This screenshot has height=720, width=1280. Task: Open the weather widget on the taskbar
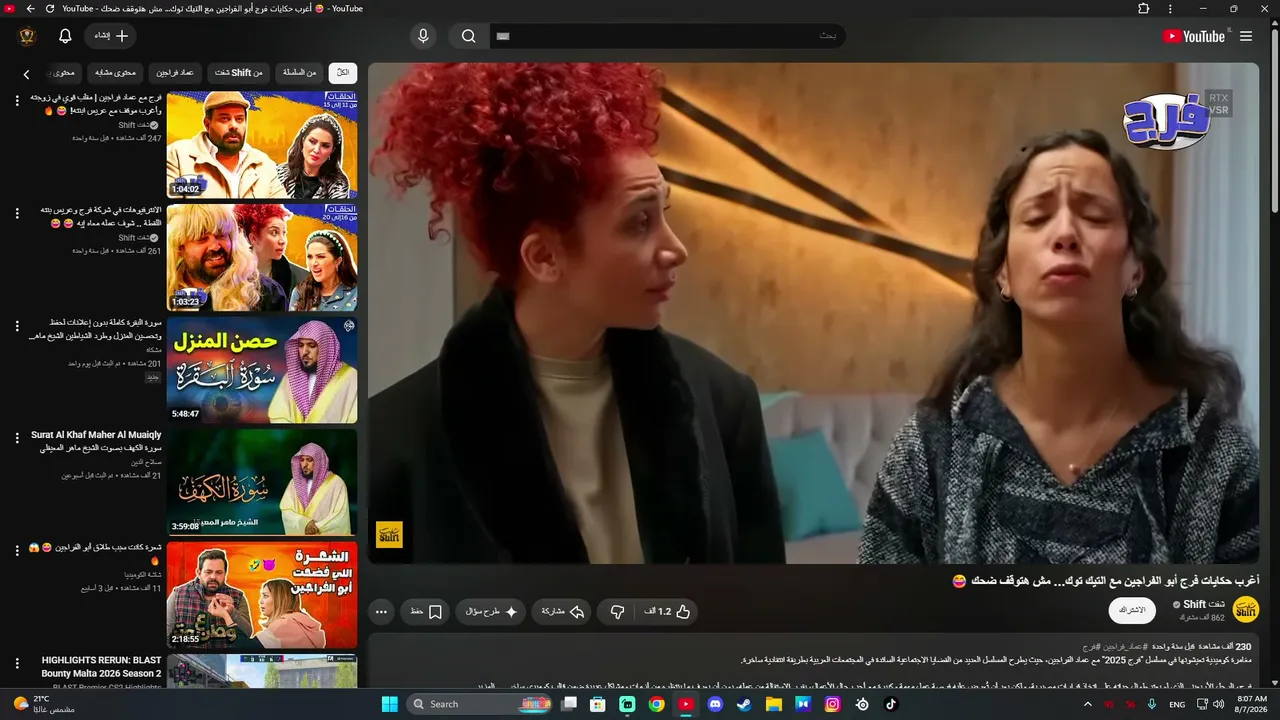click(x=43, y=704)
